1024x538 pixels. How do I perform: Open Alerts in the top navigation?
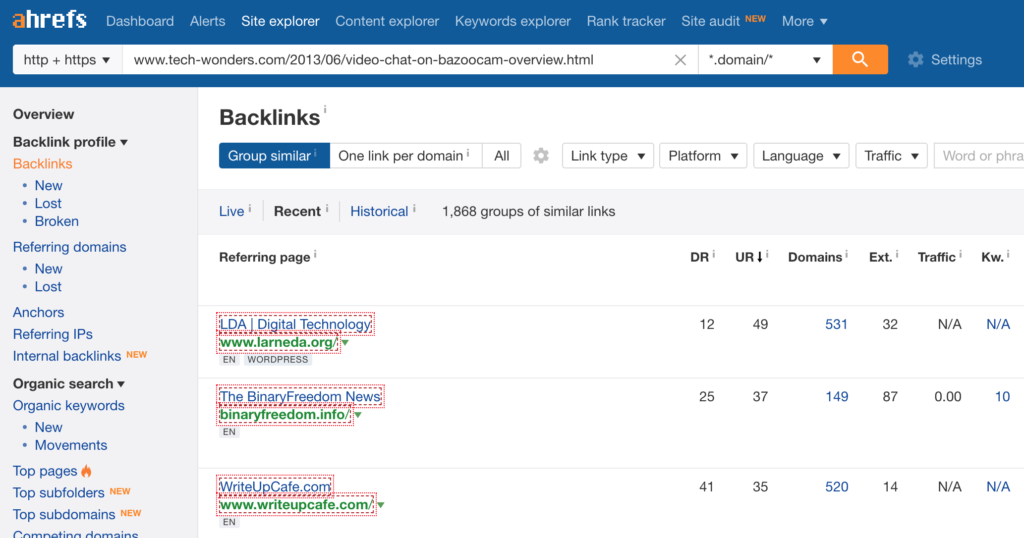pos(208,21)
